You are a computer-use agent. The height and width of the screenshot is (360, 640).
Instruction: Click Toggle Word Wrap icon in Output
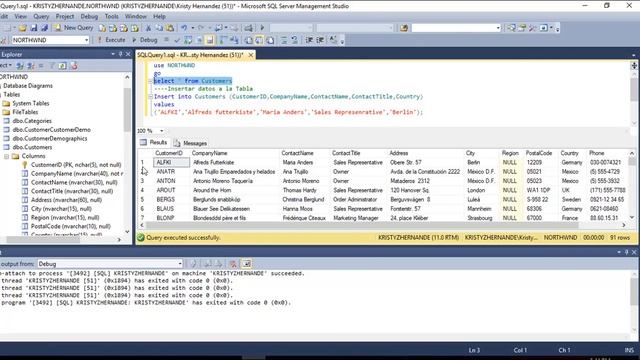tap(247, 264)
